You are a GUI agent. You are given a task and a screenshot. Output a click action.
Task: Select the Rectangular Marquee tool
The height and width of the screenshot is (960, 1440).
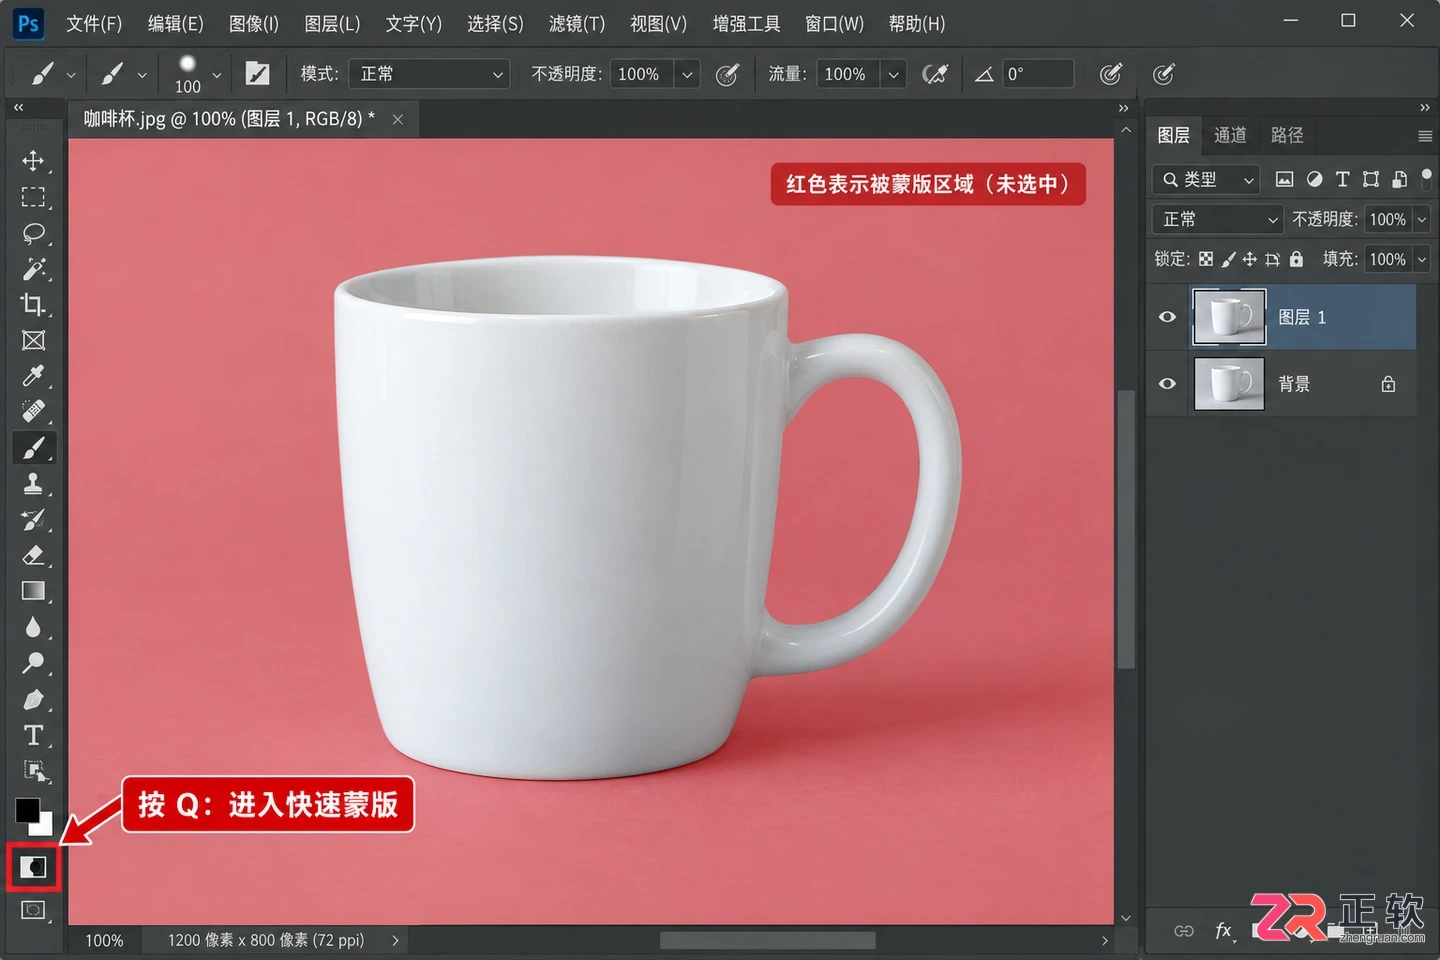pyautogui.click(x=33, y=197)
